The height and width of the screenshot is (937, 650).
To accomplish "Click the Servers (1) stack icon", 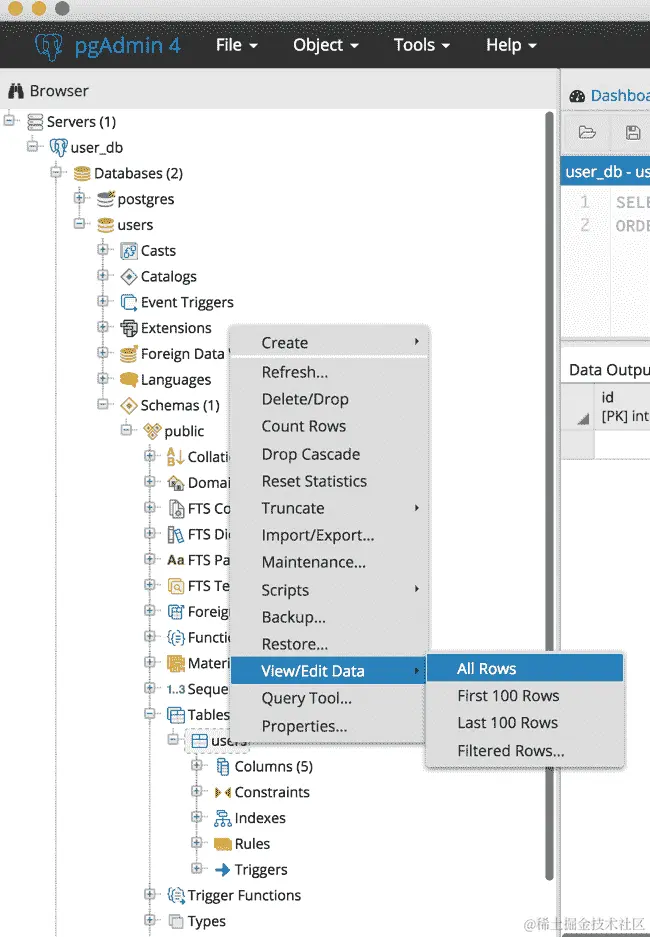I will [x=35, y=122].
